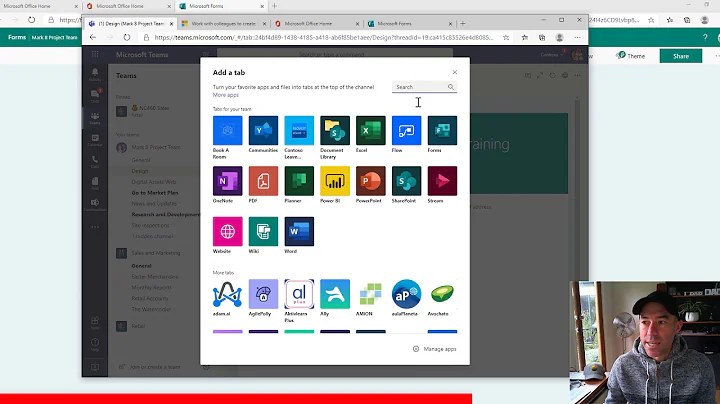The width and height of the screenshot is (720, 404).
Task: Open Manage apps link
Action: click(435, 349)
